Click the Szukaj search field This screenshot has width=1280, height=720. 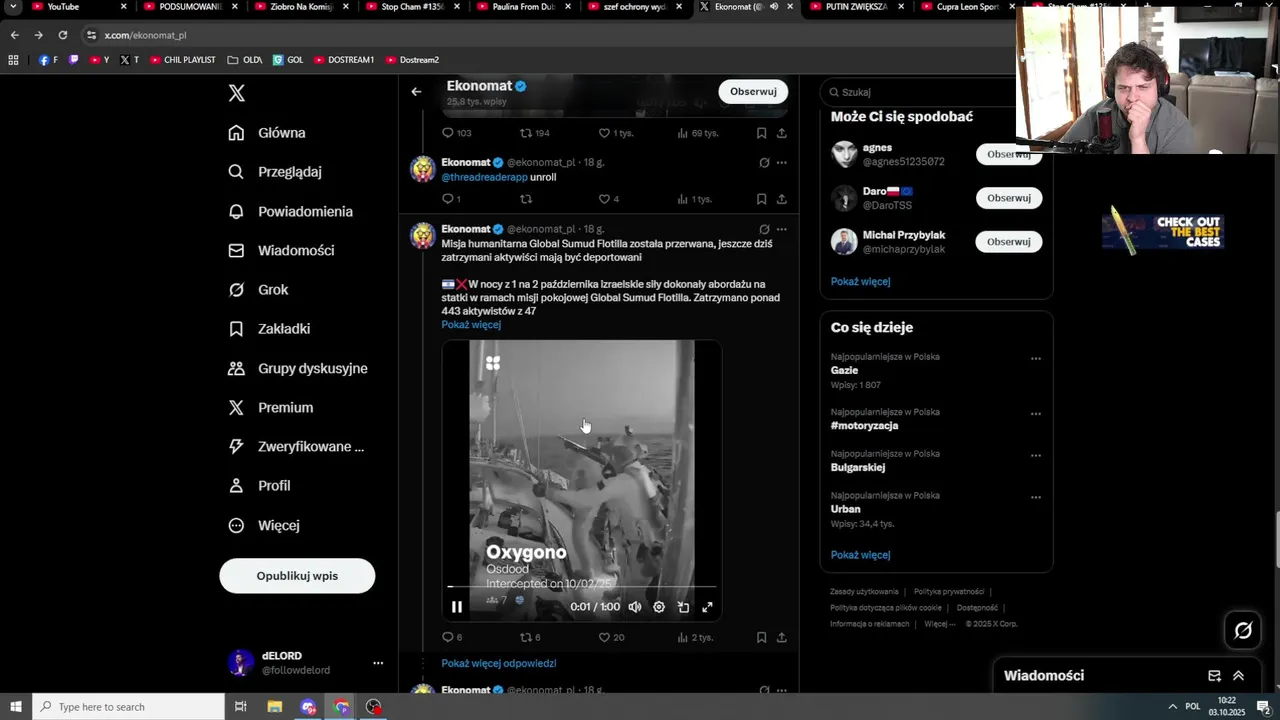click(920, 92)
